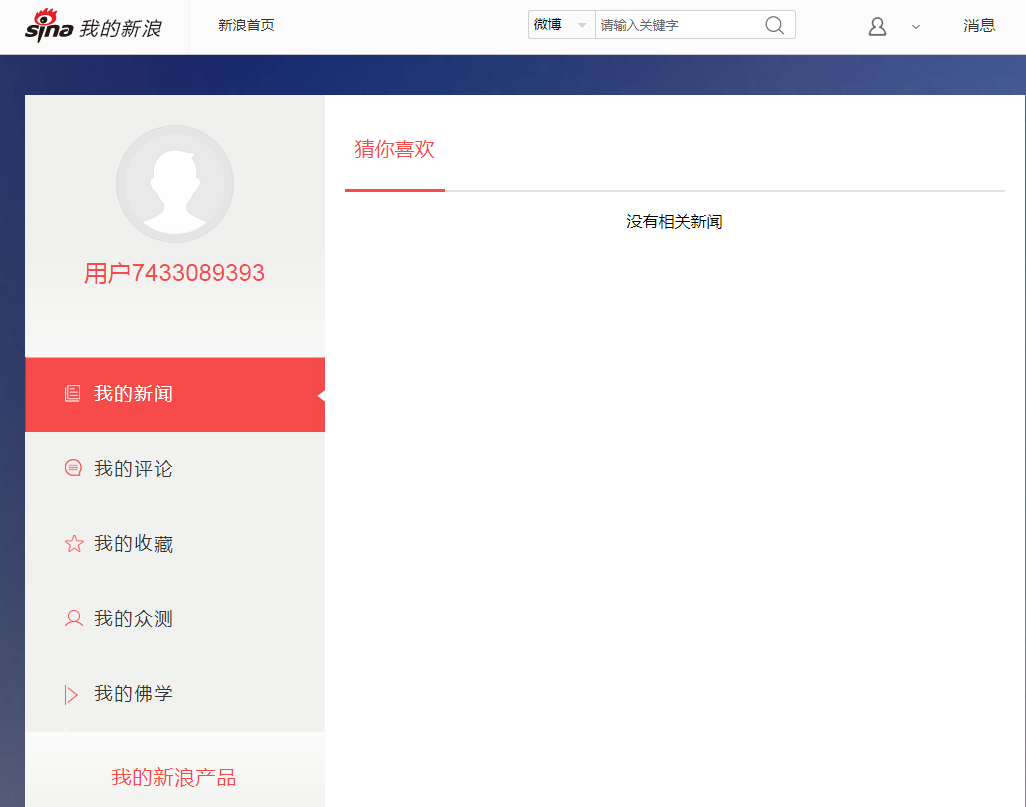Select the 我的新闻 news icon
The height and width of the screenshot is (807, 1026).
(x=71, y=393)
